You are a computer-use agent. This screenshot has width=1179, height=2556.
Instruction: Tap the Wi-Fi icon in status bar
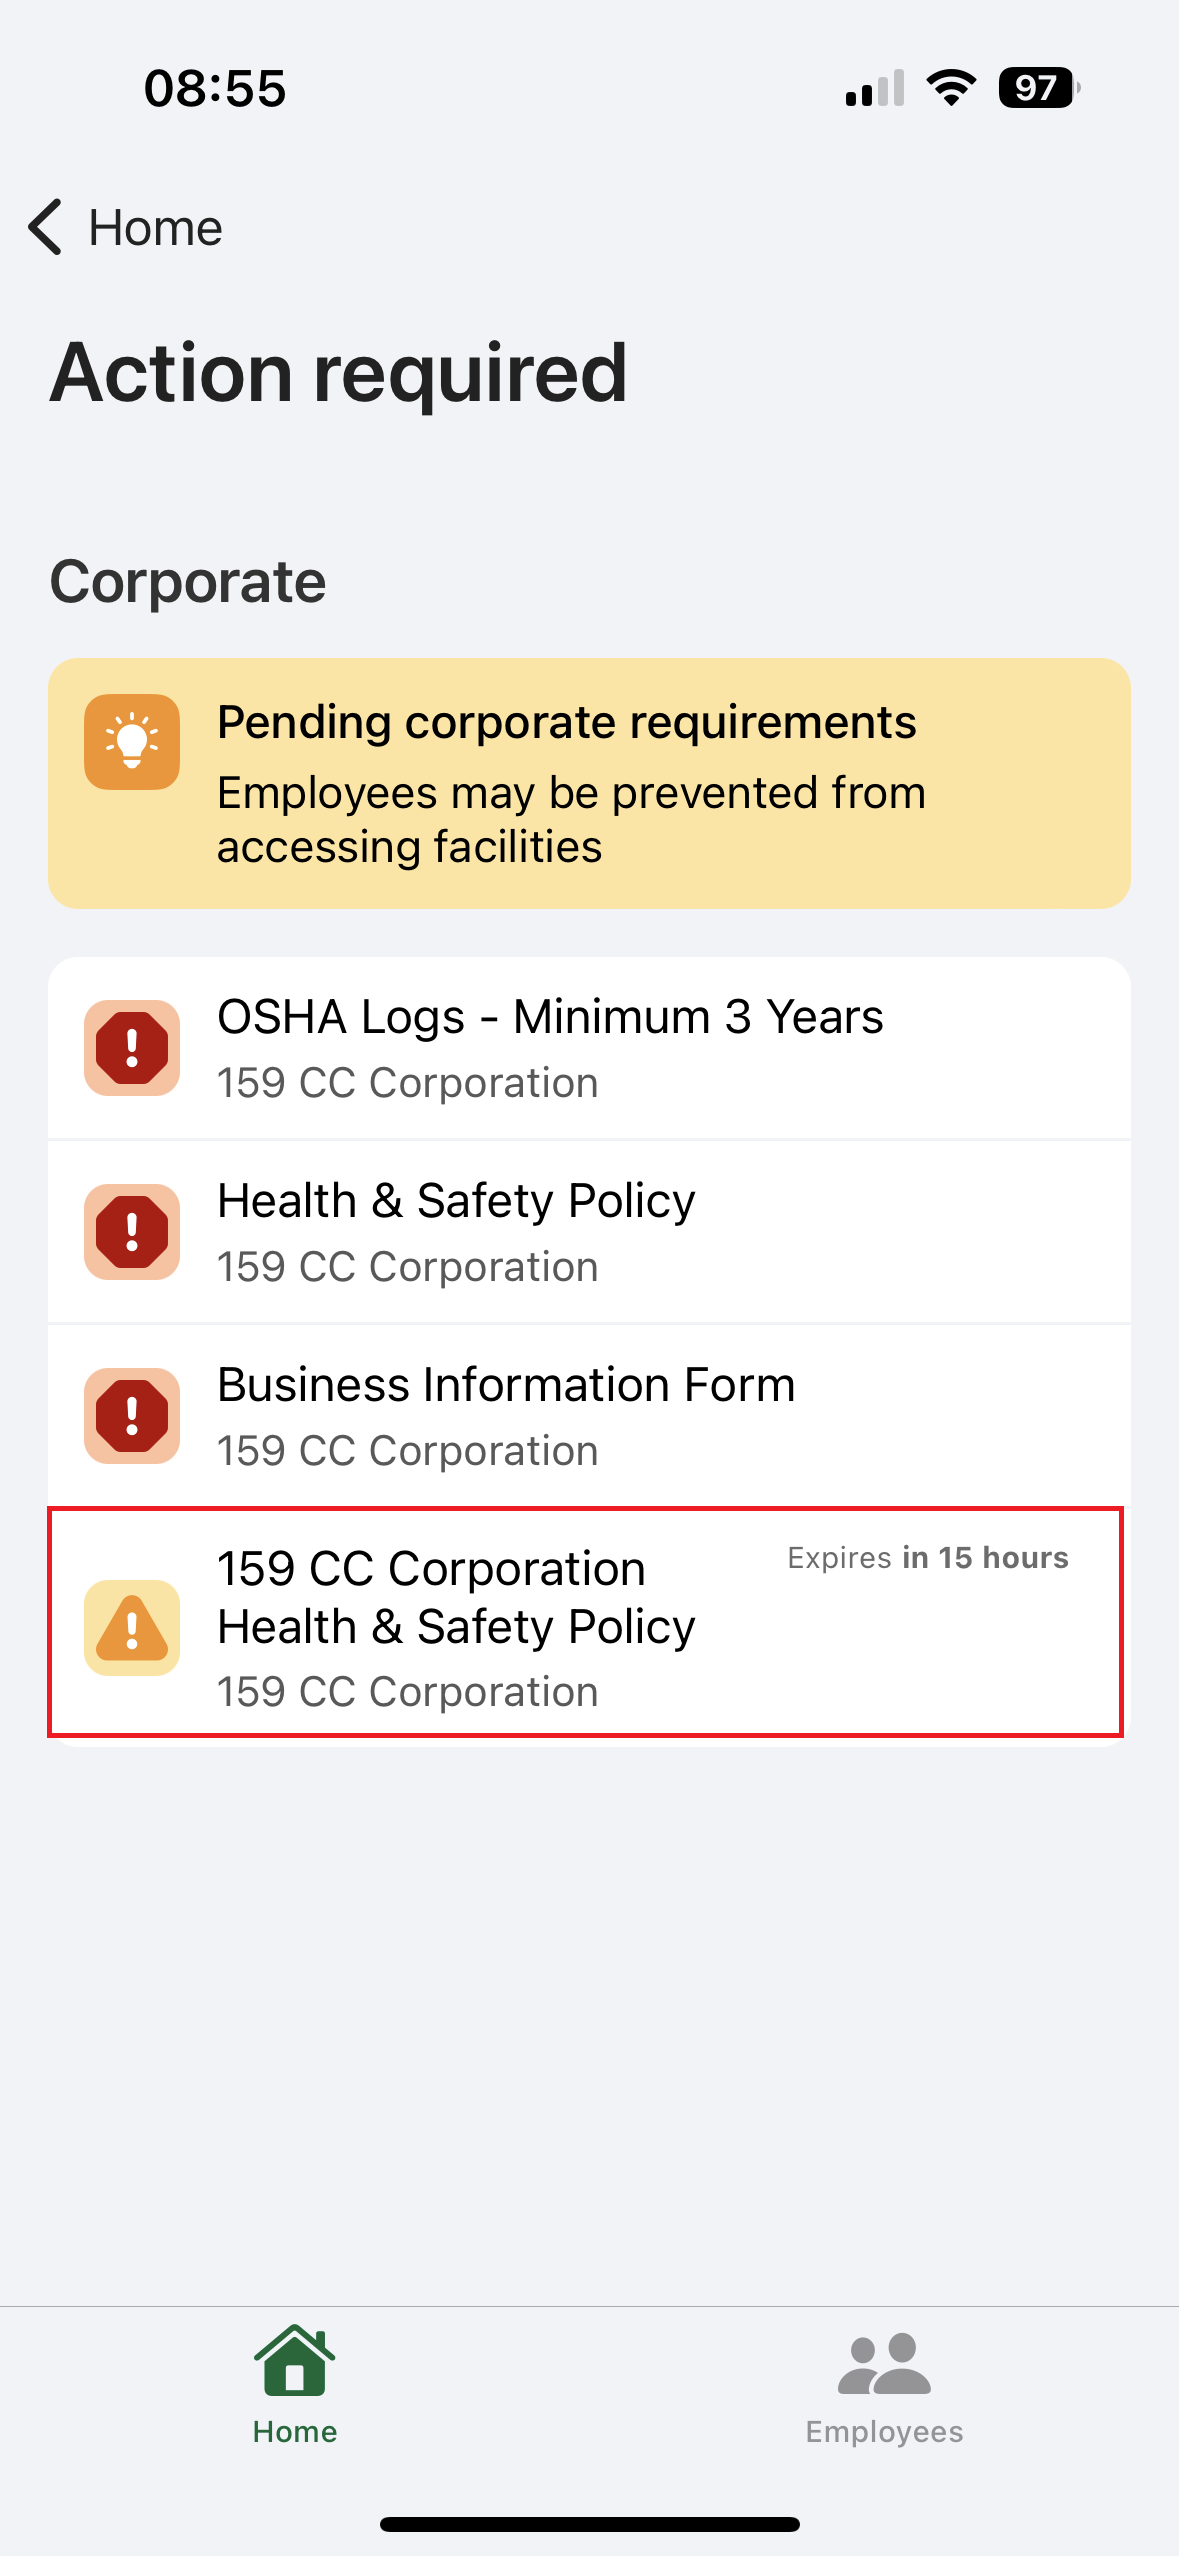pos(951,88)
